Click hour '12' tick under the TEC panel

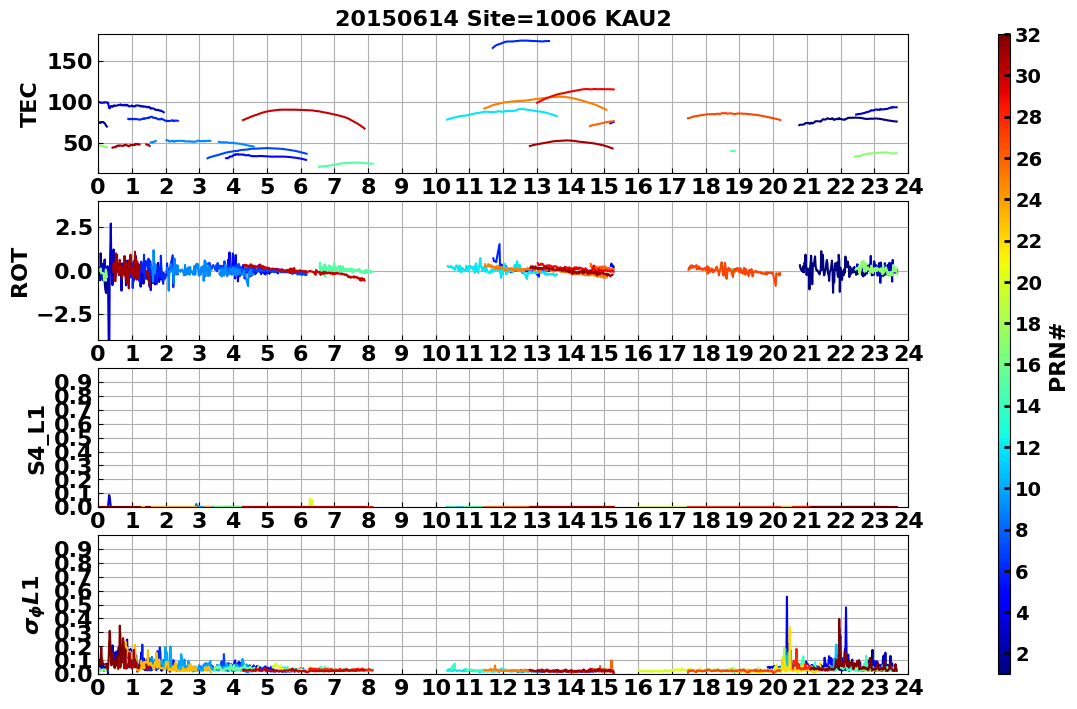503,186
